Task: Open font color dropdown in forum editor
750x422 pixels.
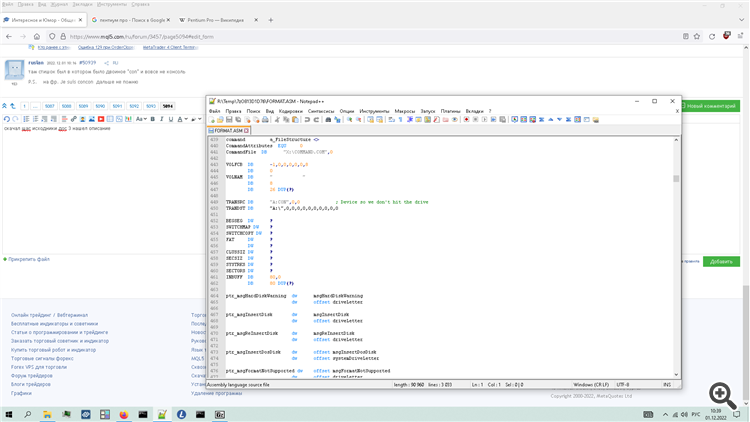Action: 183,119
